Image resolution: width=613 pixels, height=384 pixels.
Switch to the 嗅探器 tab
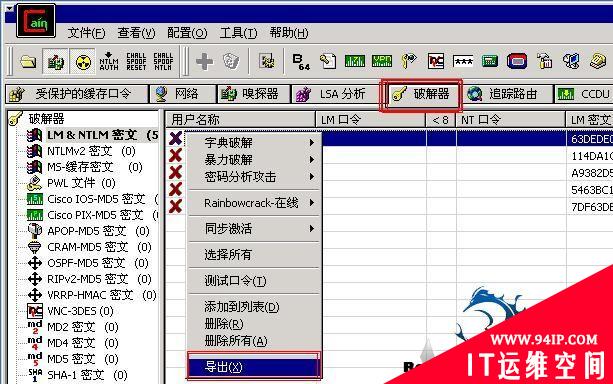coord(254,94)
